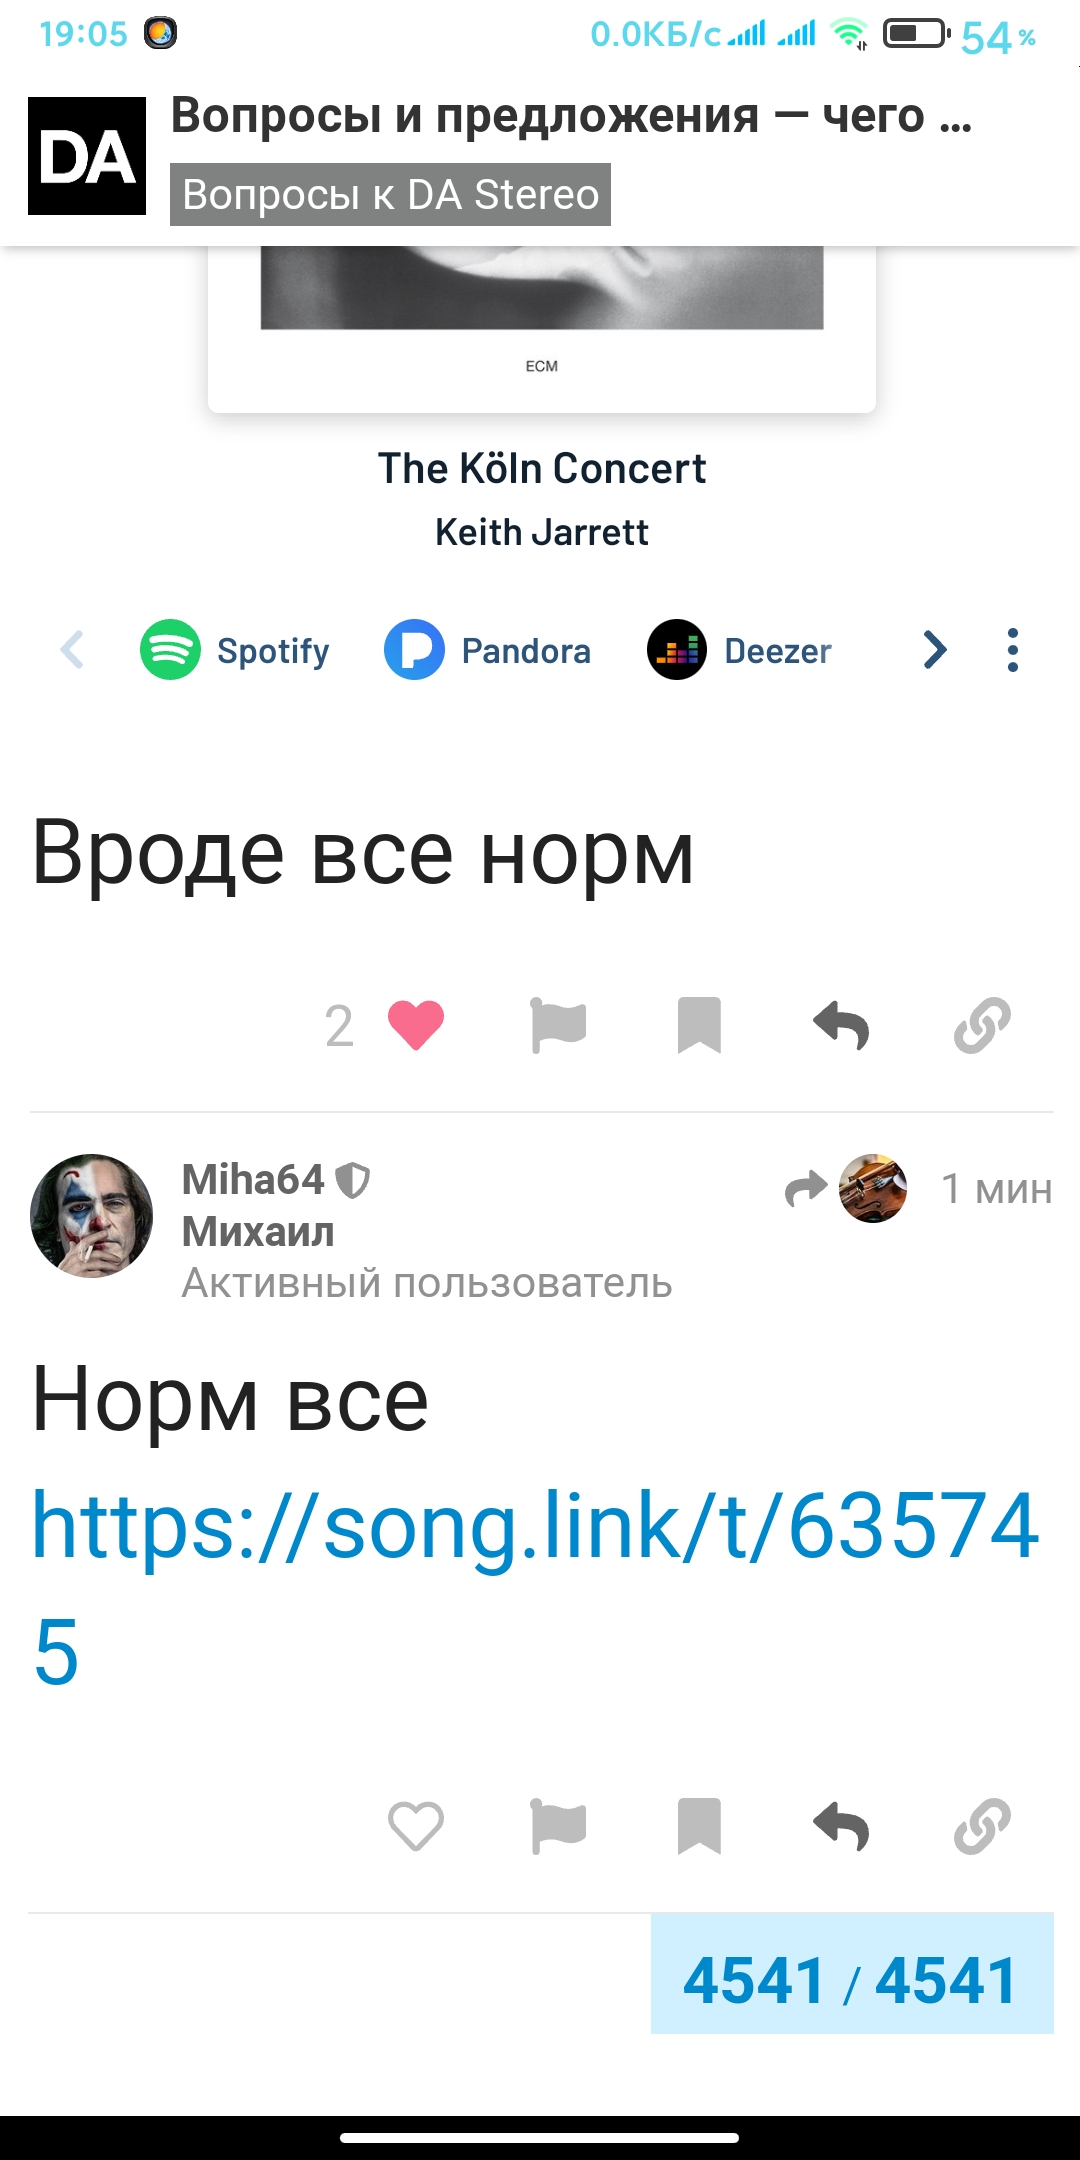Reply to the 'Вроде все норм' post
This screenshot has width=1080, height=2160.
click(x=841, y=1025)
